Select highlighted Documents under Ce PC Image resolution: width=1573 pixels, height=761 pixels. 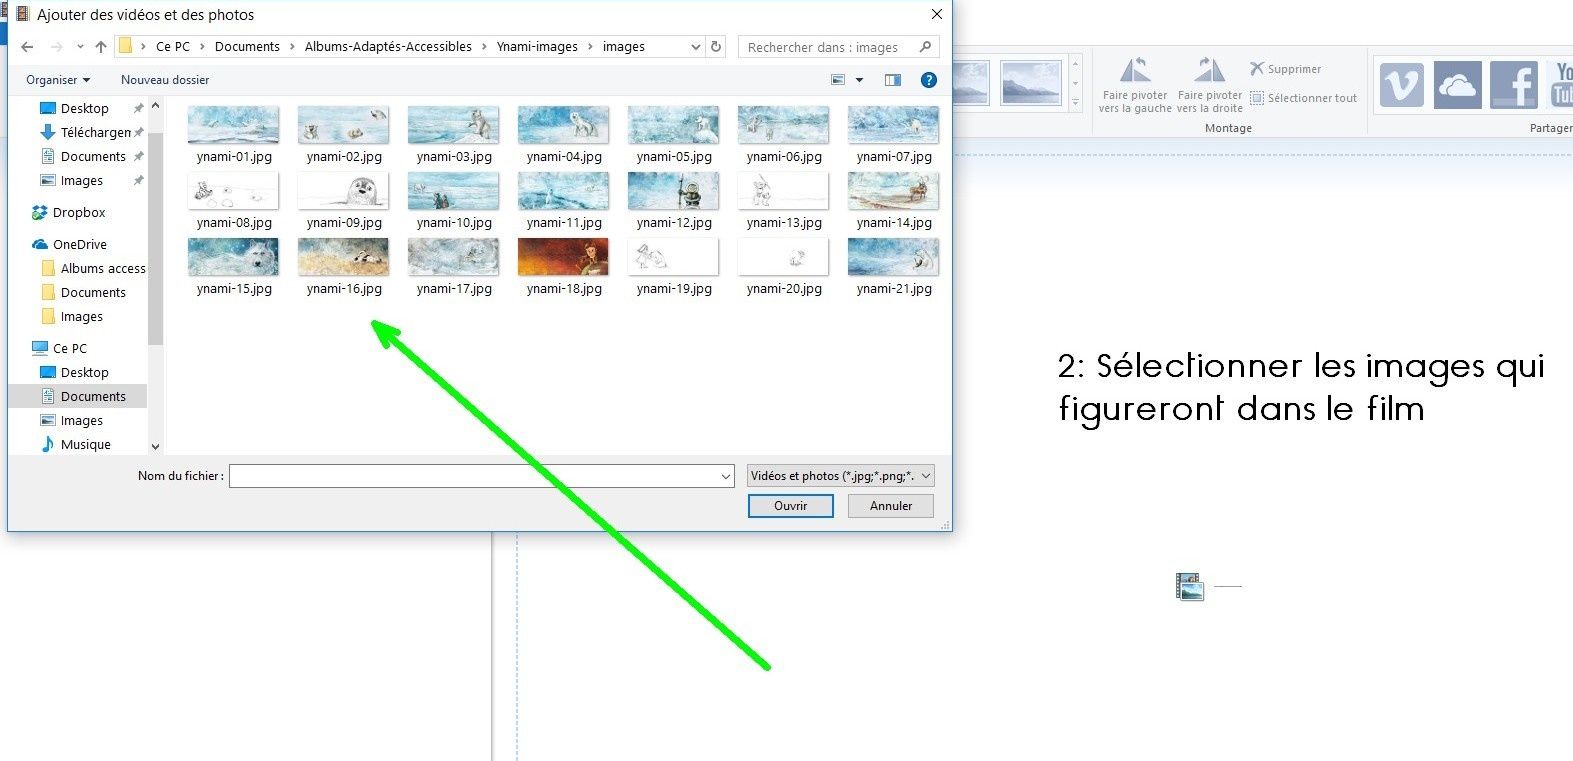pyautogui.click(x=80, y=396)
